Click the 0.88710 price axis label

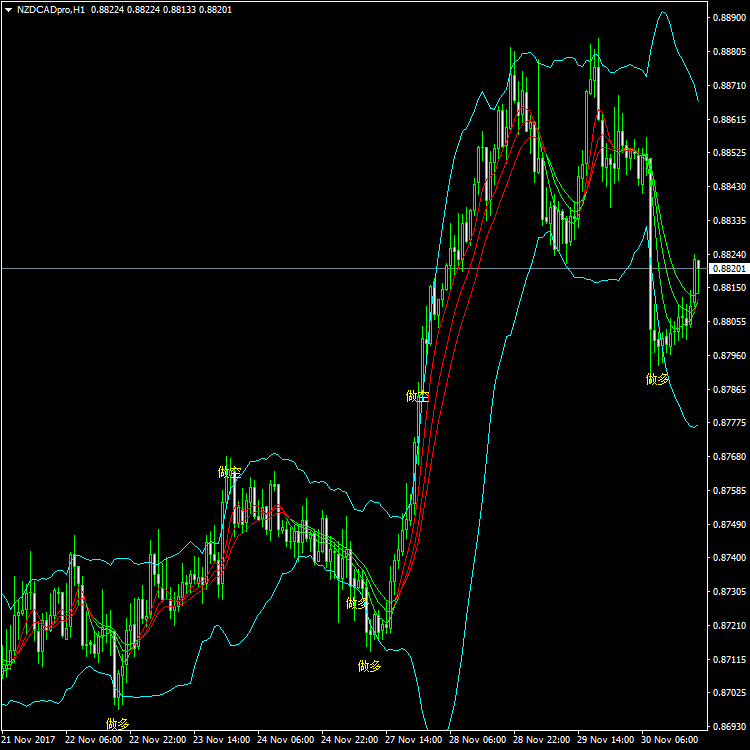pyautogui.click(x=729, y=86)
